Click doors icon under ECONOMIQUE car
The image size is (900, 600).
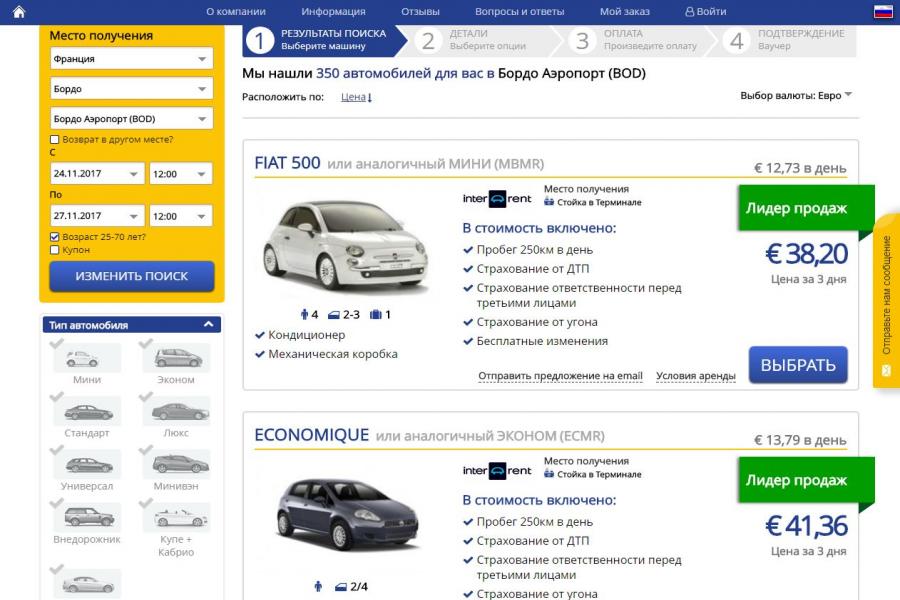[x=341, y=587]
